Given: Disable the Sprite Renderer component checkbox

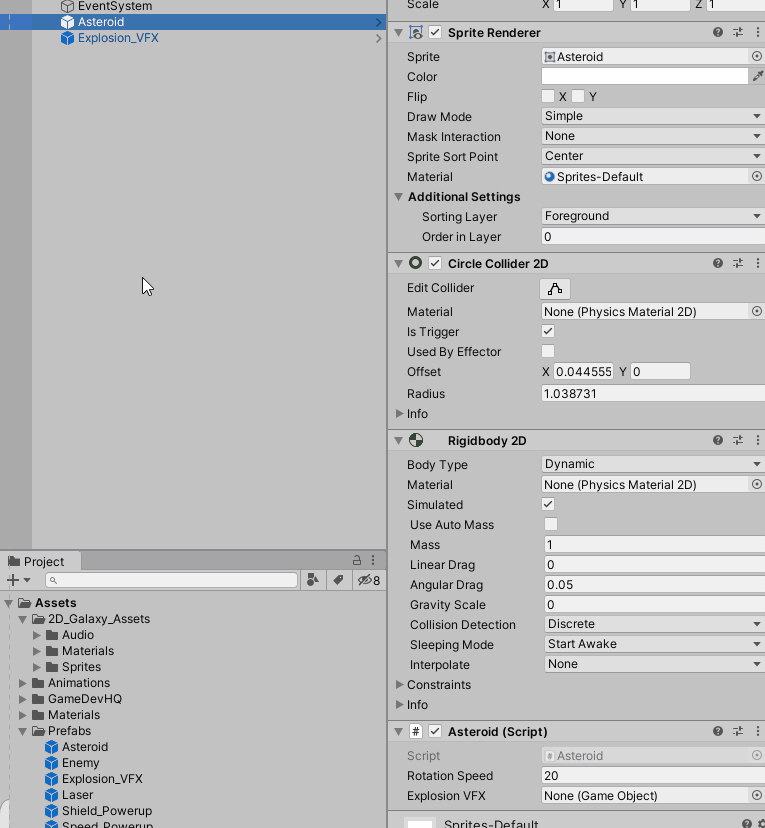Looking at the screenshot, I should (x=435, y=33).
